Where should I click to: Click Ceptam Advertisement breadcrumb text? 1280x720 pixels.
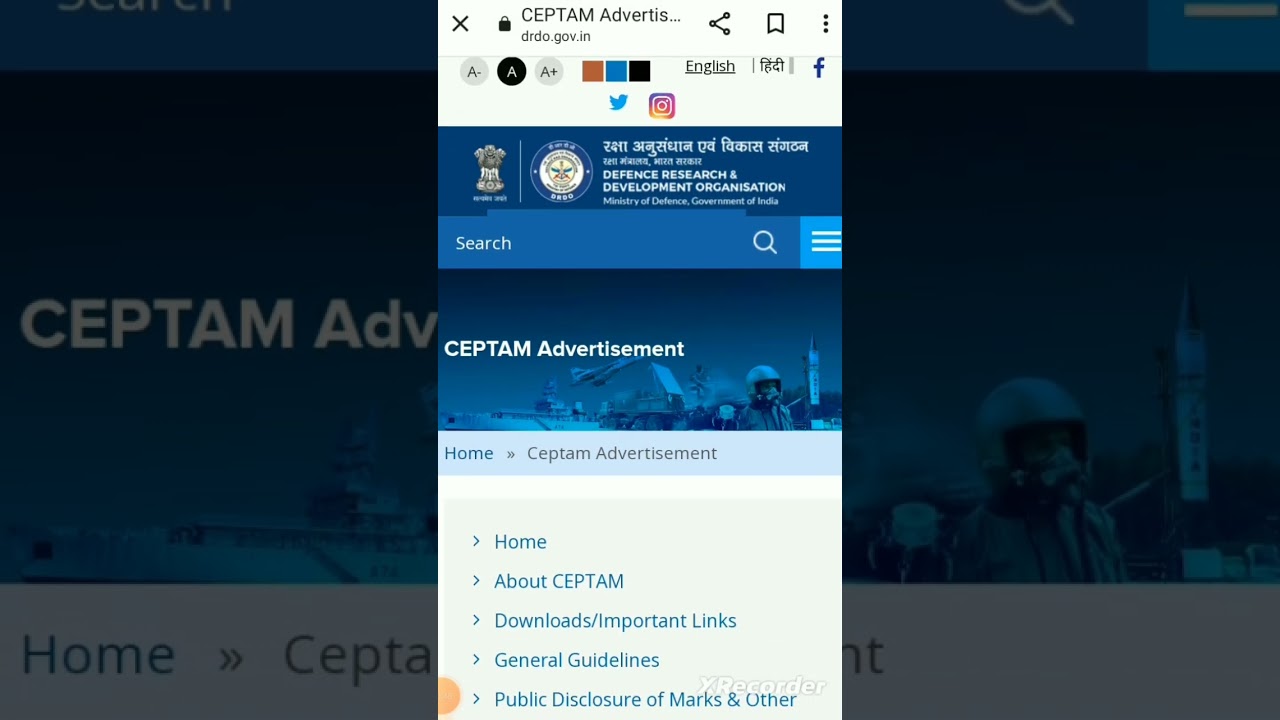(622, 453)
